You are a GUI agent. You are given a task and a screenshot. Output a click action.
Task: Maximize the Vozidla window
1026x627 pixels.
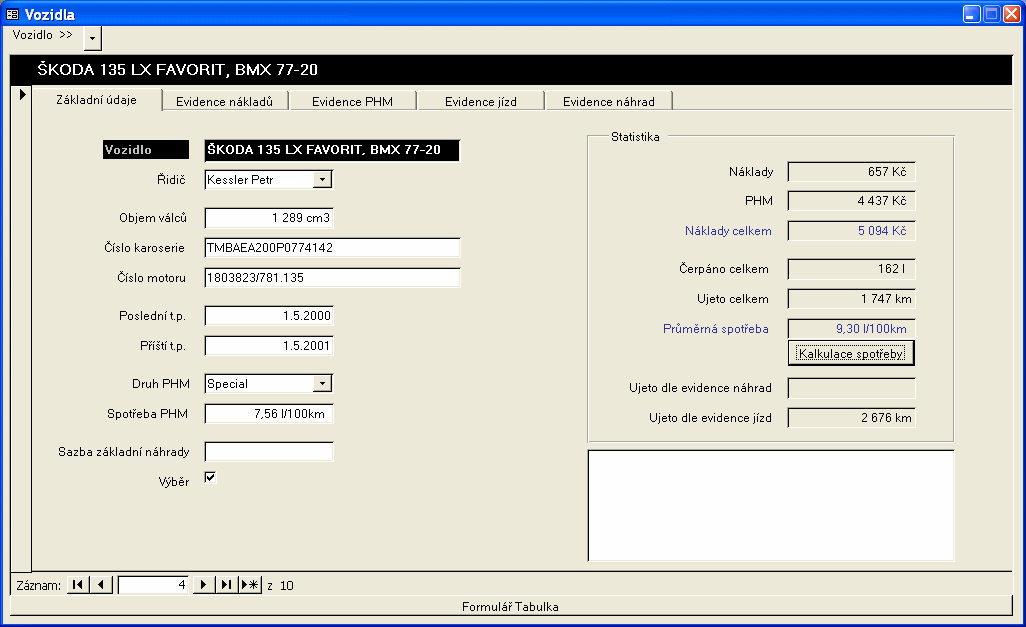[990, 14]
